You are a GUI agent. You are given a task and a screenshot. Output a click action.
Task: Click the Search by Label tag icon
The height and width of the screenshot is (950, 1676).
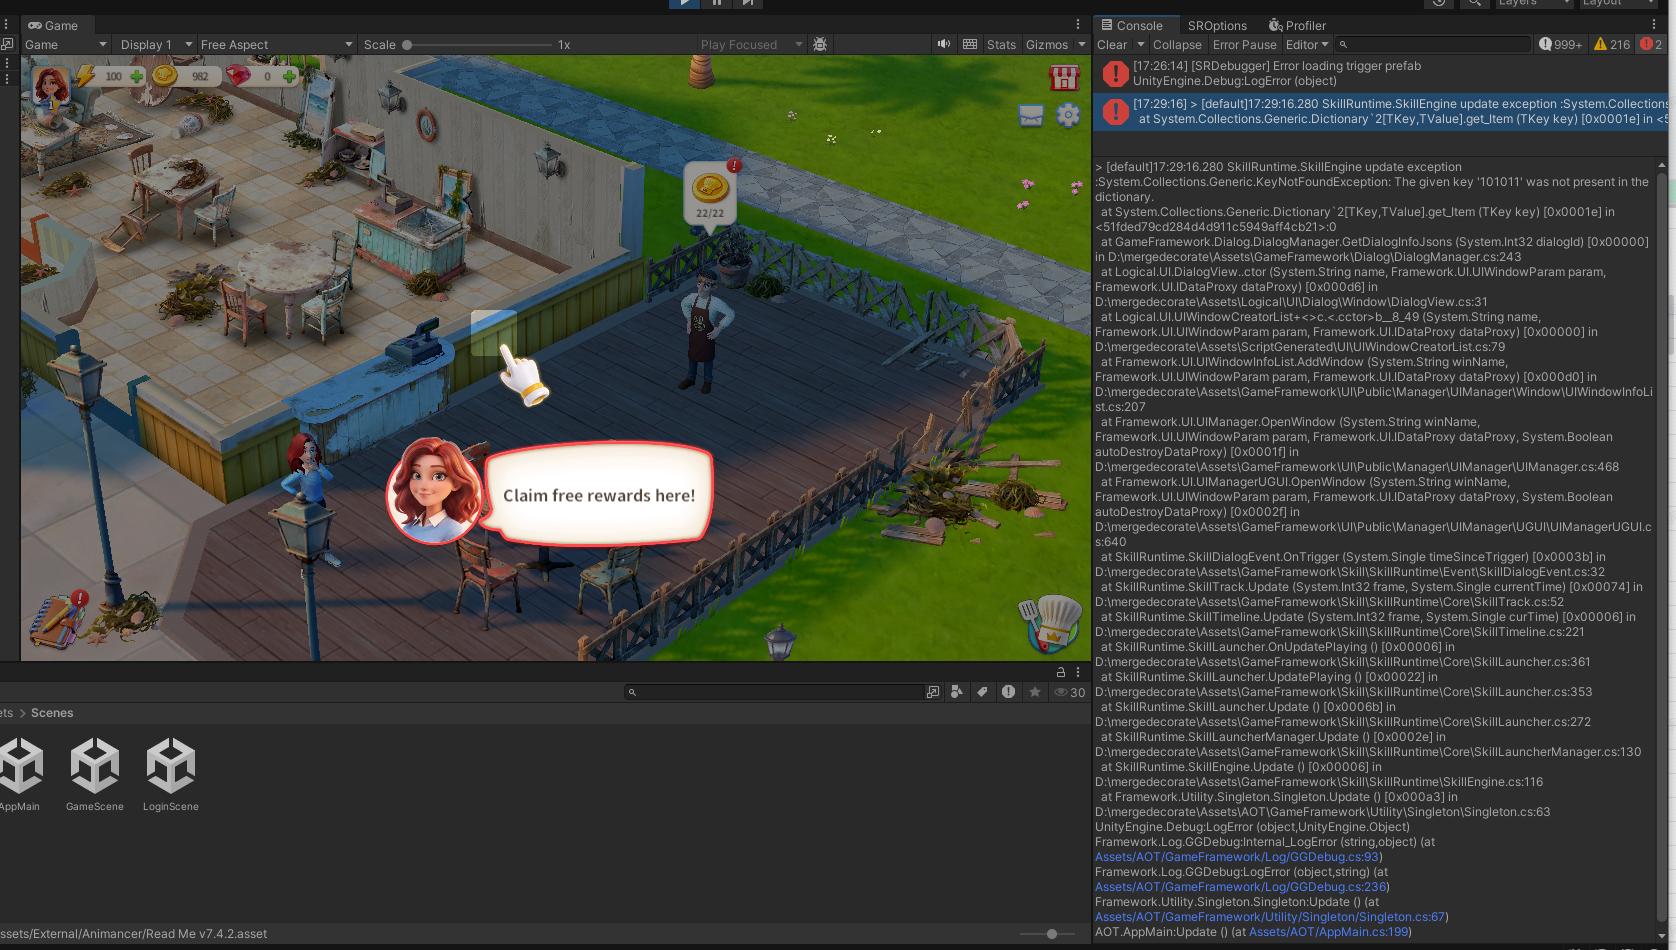[982, 692]
